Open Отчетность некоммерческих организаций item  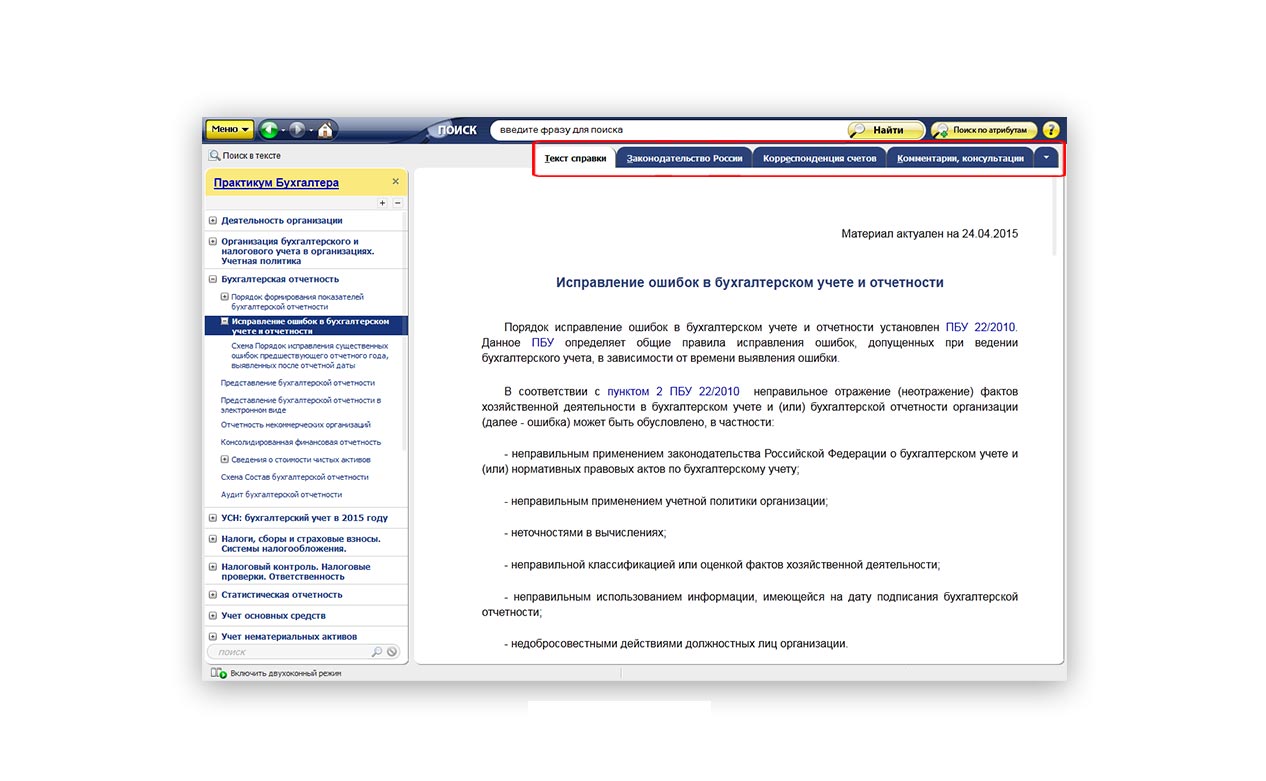pos(295,425)
